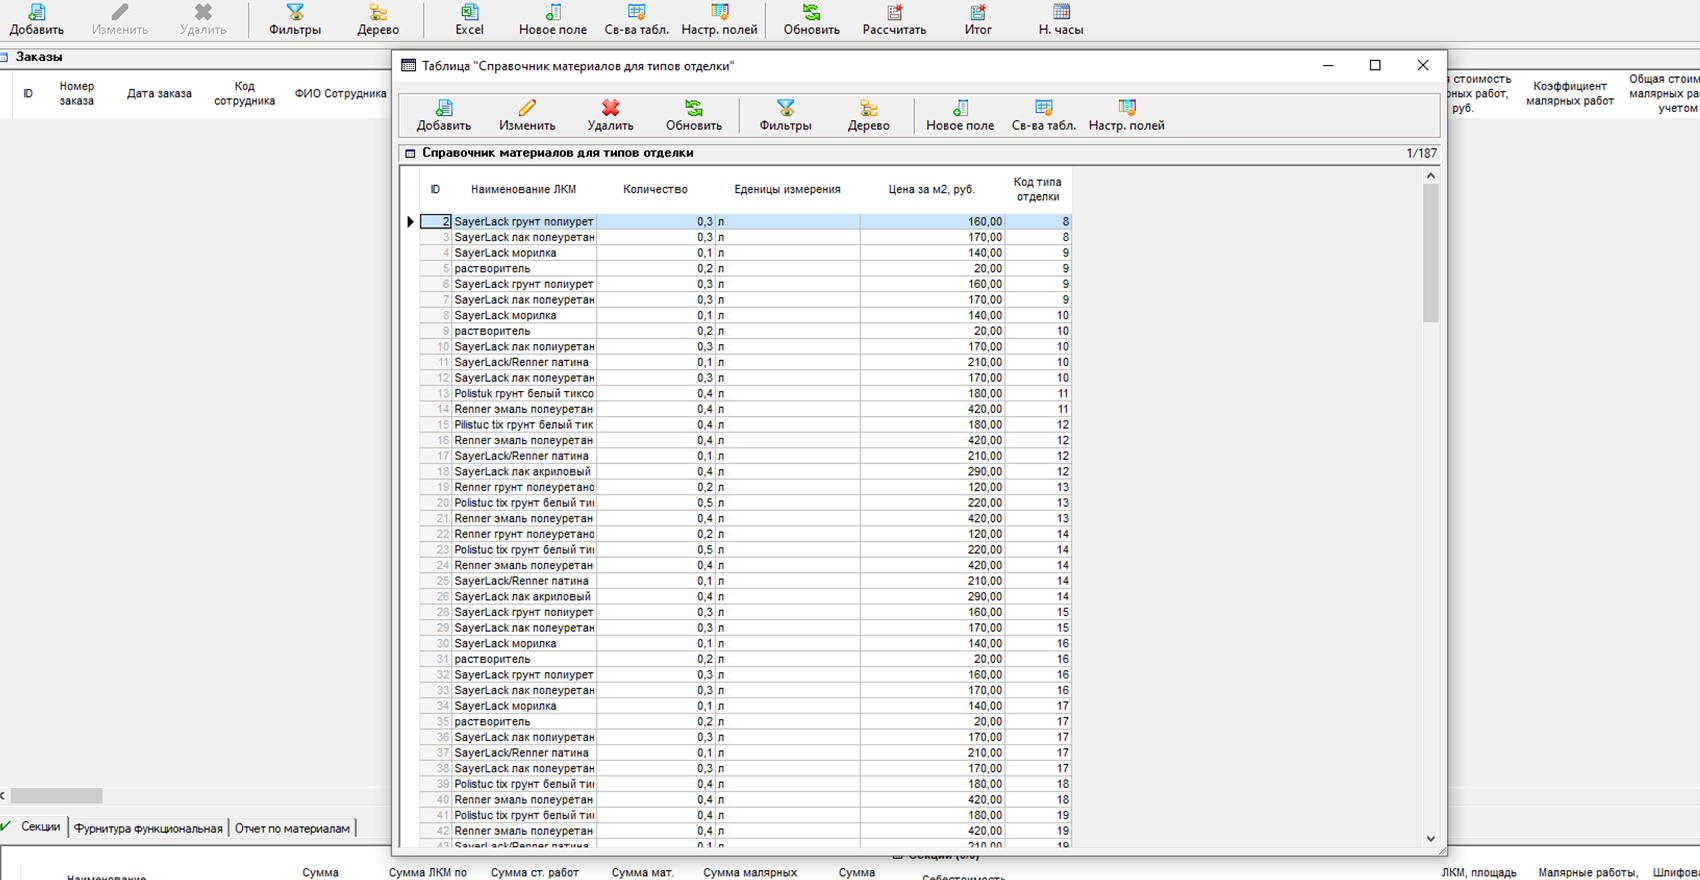Maximize the Справочник материалов table window
This screenshot has width=1700, height=880.
click(x=1375, y=65)
